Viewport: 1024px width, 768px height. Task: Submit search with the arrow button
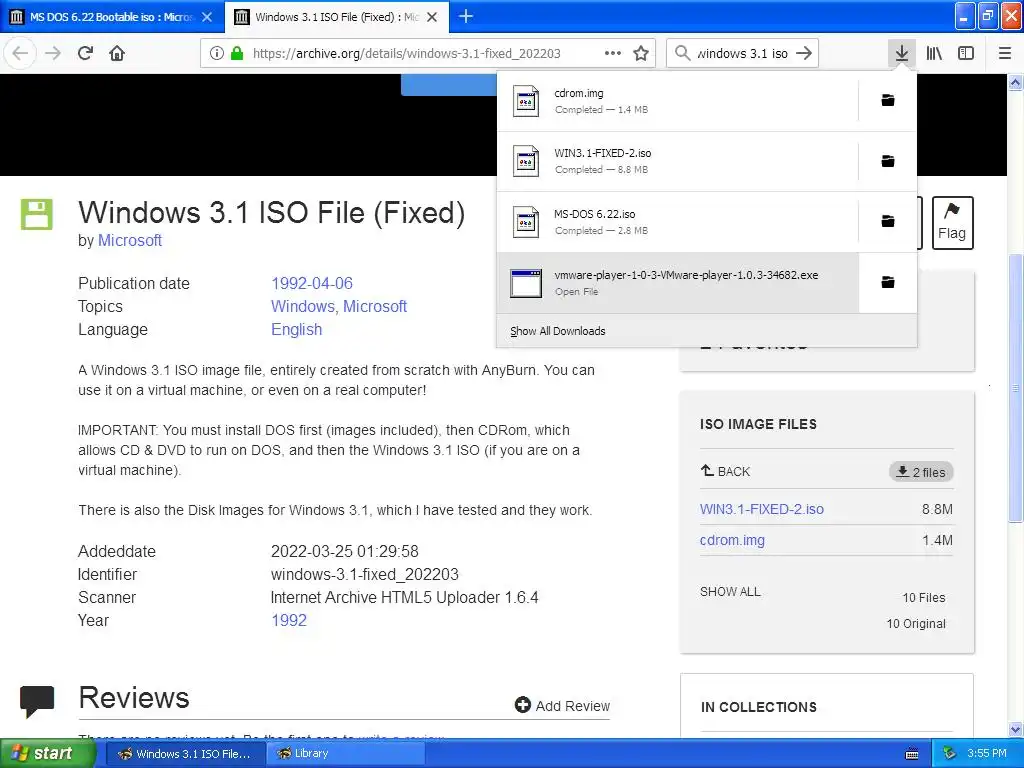[x=804, y=53]
